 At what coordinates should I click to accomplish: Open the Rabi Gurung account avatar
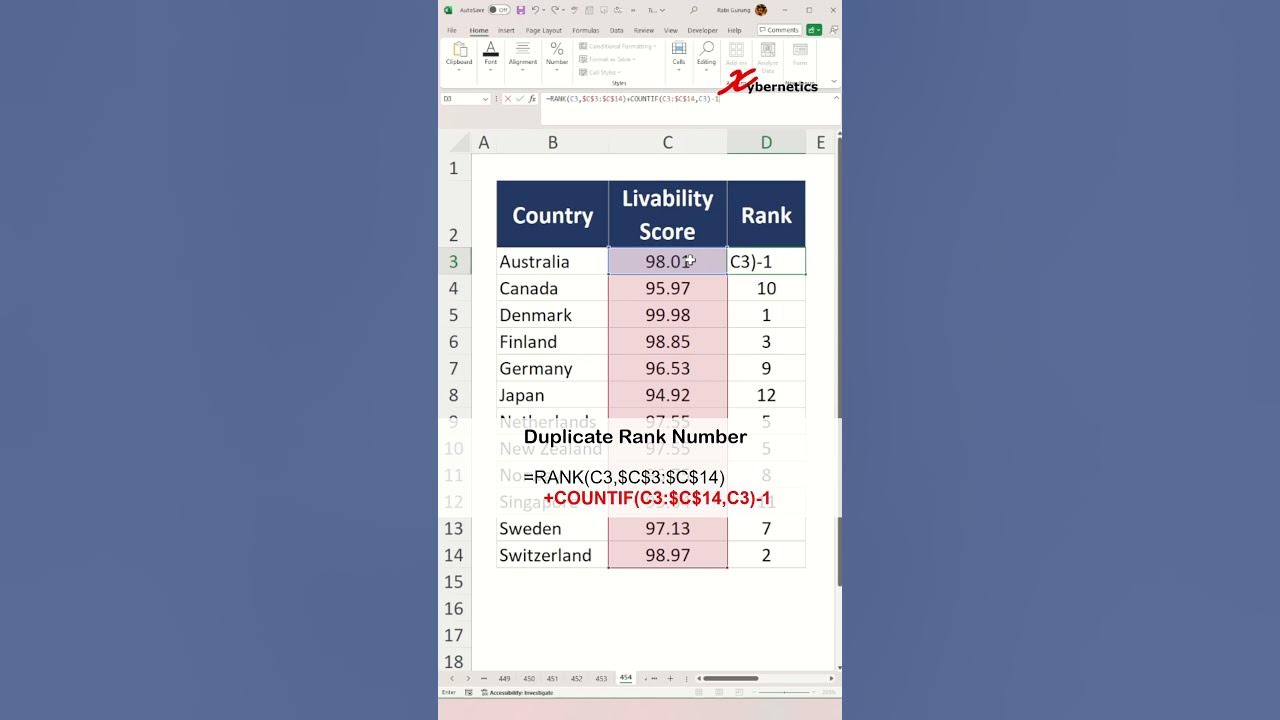pyautogui.click(x=761, y=10)
